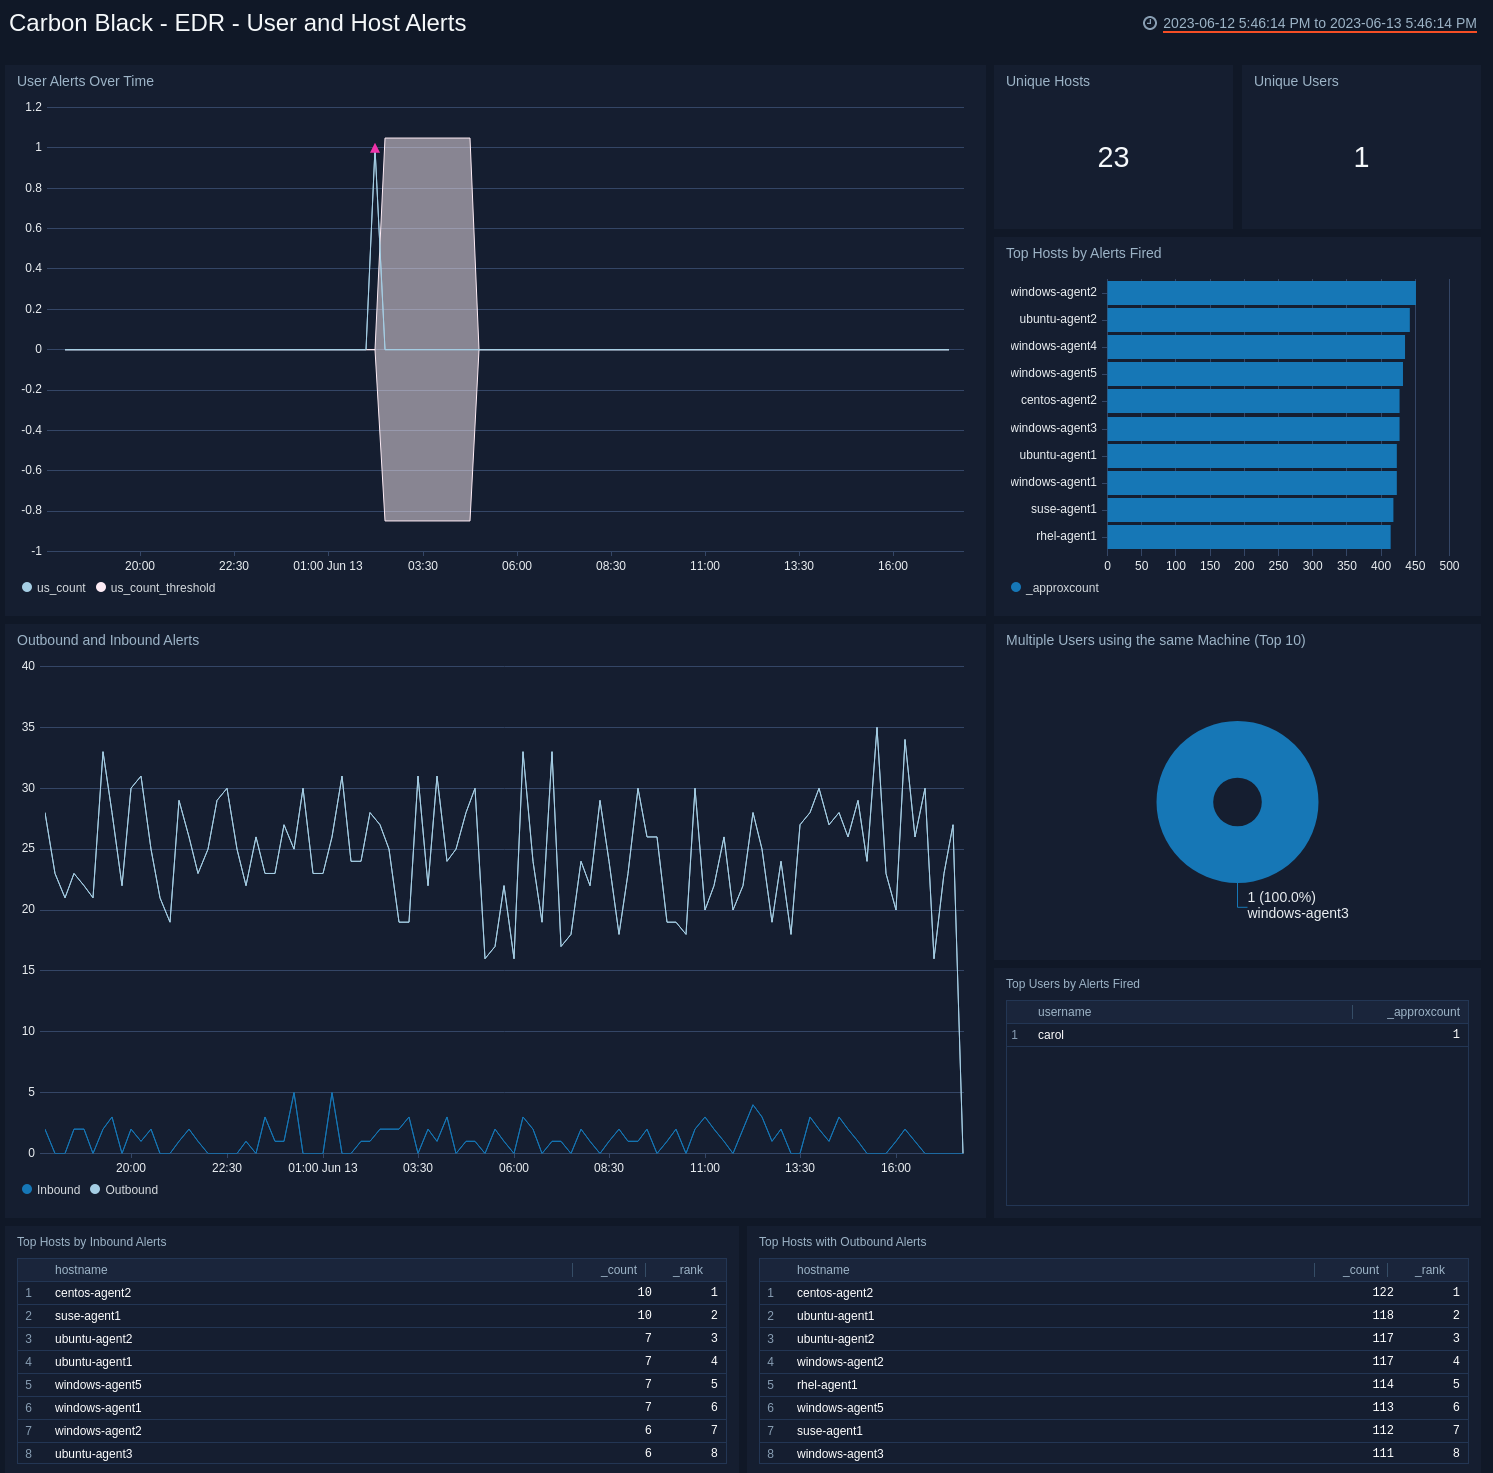This screenshot has width=1493, height=1473.
Task: Click the clock icon beside the time range
Action: pyautogui.click(x=1150, y=24)
